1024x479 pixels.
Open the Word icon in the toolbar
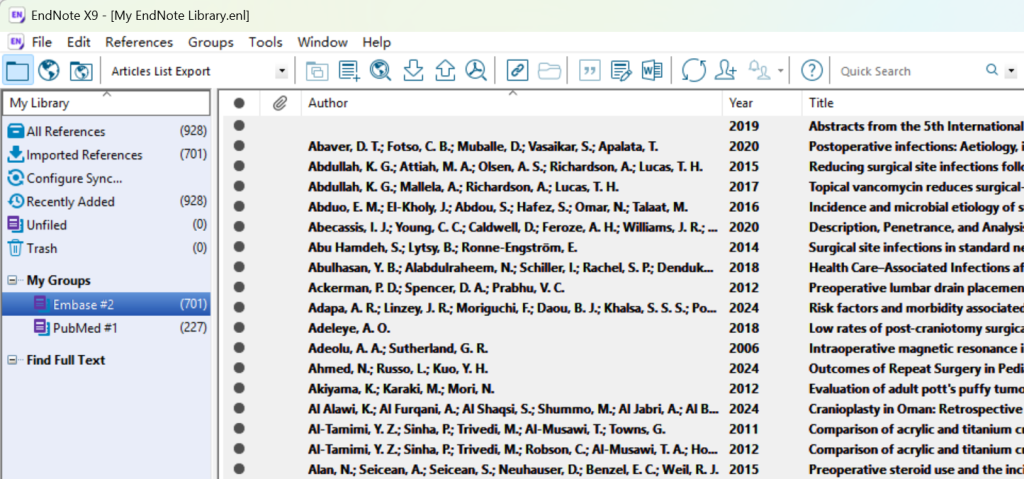coord(653,71)
